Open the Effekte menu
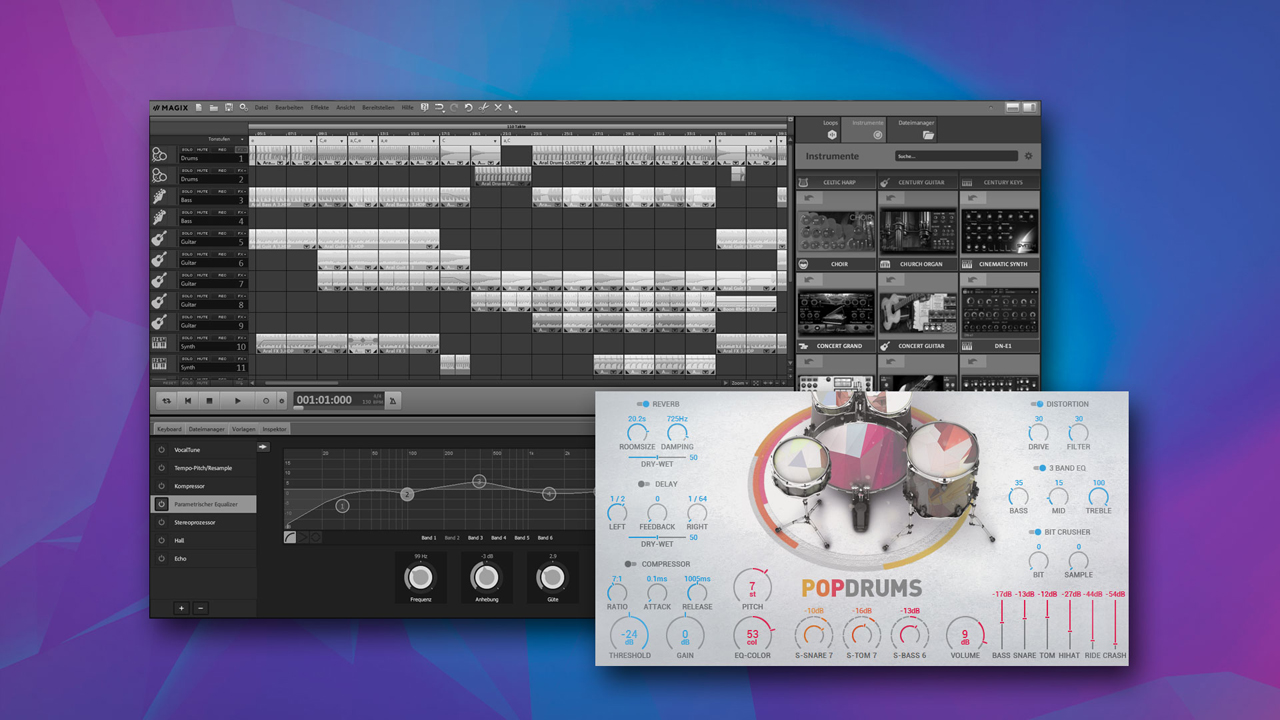Viewport: 1280px width, 720px height. tap(320, 107)
